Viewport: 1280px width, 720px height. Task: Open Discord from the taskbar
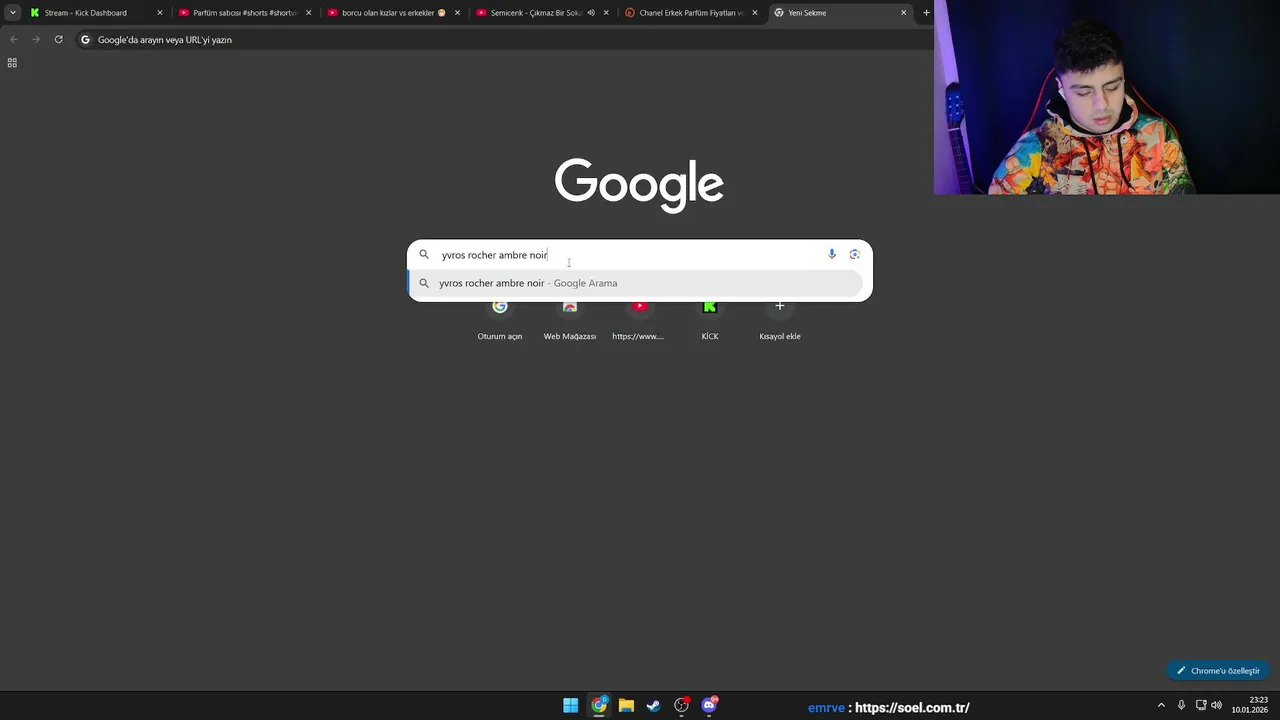click(x=710, y=705)
